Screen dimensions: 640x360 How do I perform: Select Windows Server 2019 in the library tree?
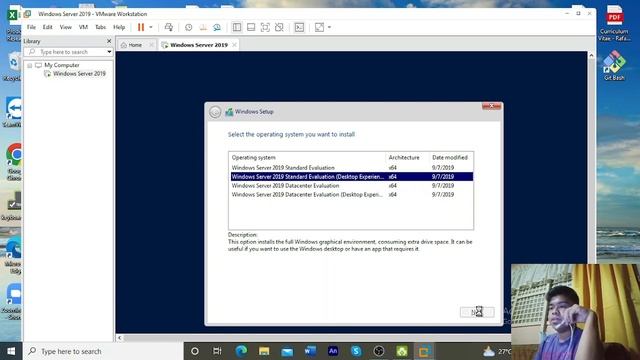79,74
